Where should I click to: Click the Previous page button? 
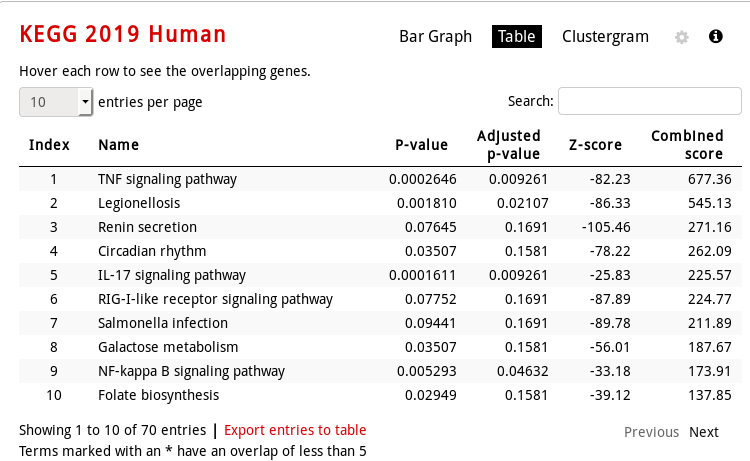point(651,432)
